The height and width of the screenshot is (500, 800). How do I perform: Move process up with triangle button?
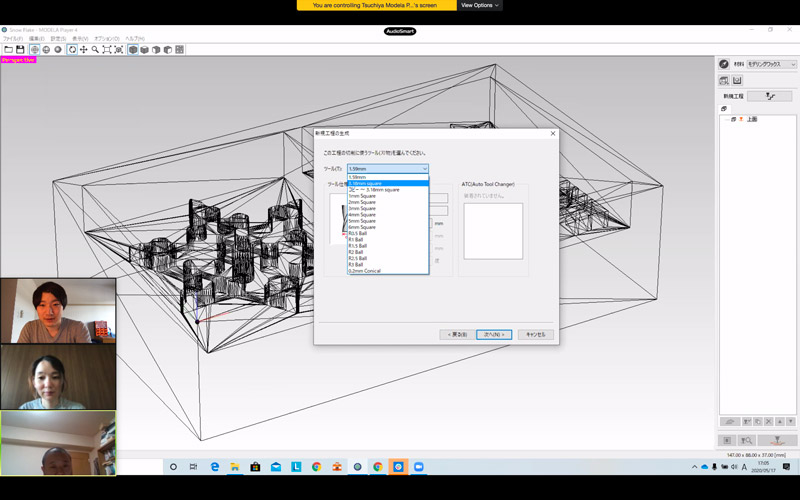pos(780,422)
